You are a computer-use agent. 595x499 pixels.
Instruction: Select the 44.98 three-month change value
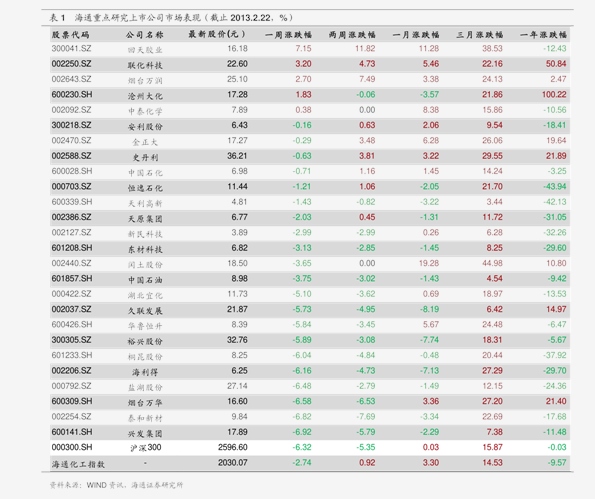point(492,263)
